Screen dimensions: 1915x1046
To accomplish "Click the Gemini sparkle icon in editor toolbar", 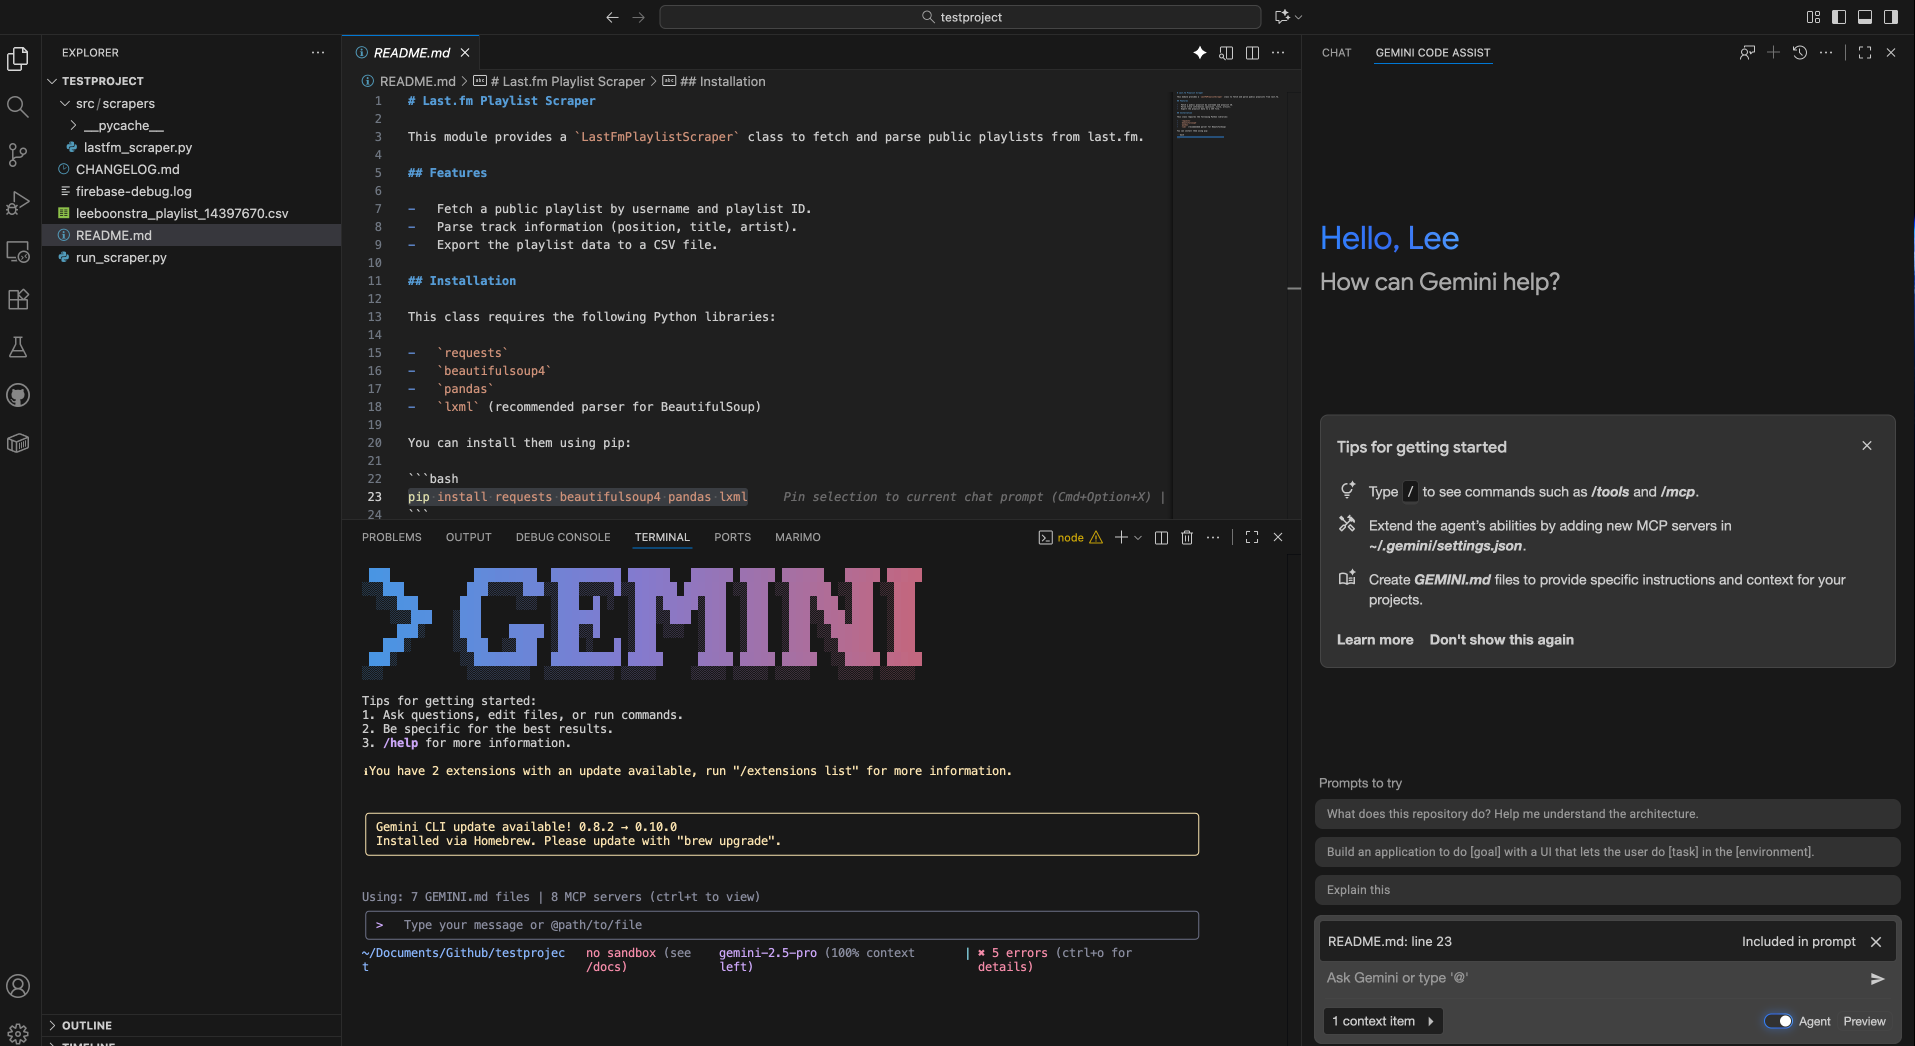I will click(1199, 53).
